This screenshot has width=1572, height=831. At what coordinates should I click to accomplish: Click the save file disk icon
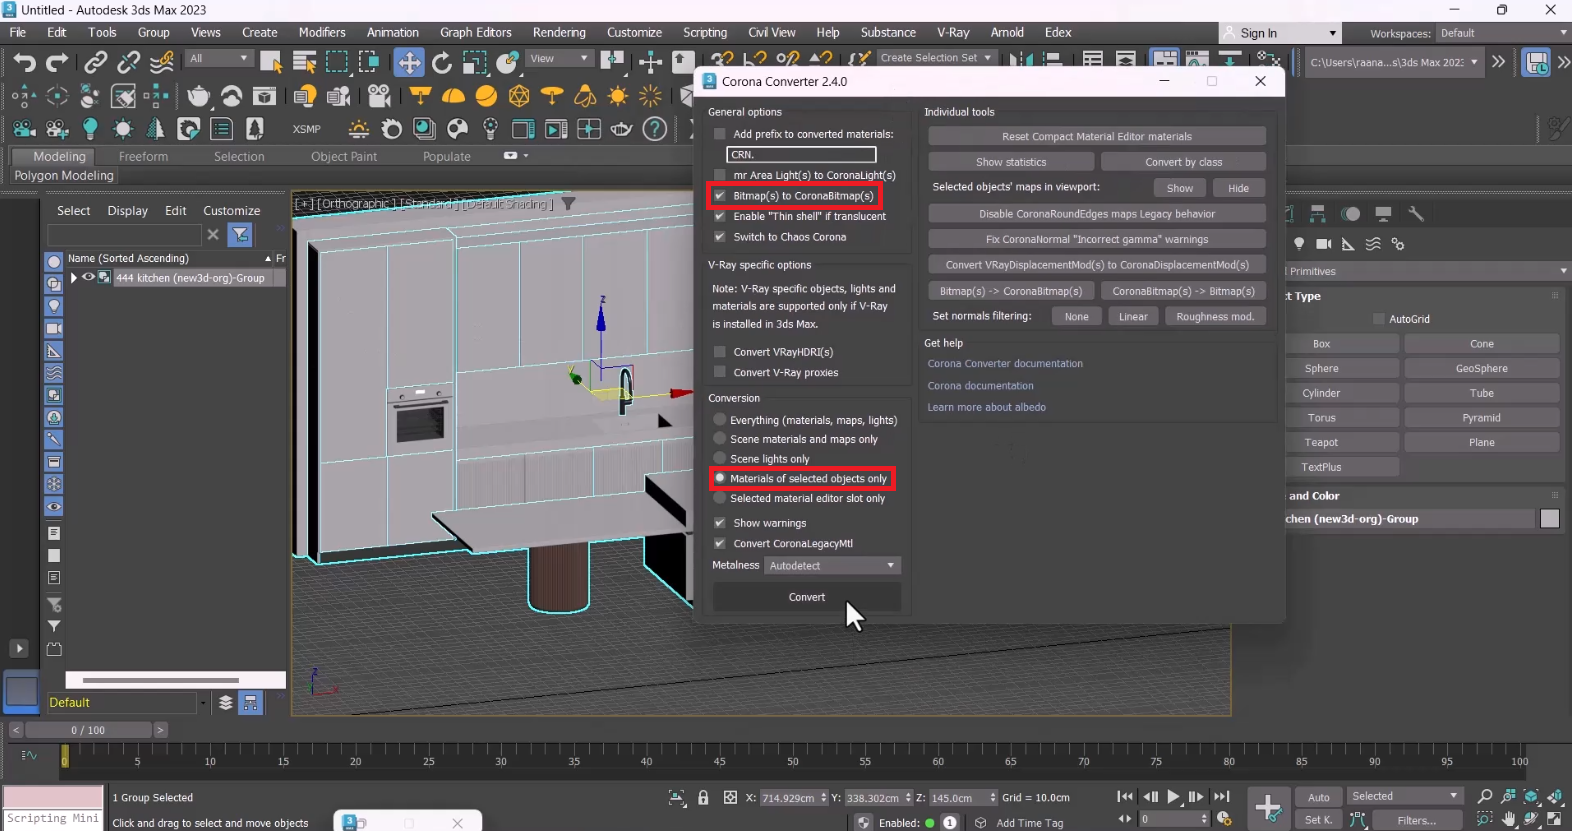pyautogui.click(x=1537, y=62)
